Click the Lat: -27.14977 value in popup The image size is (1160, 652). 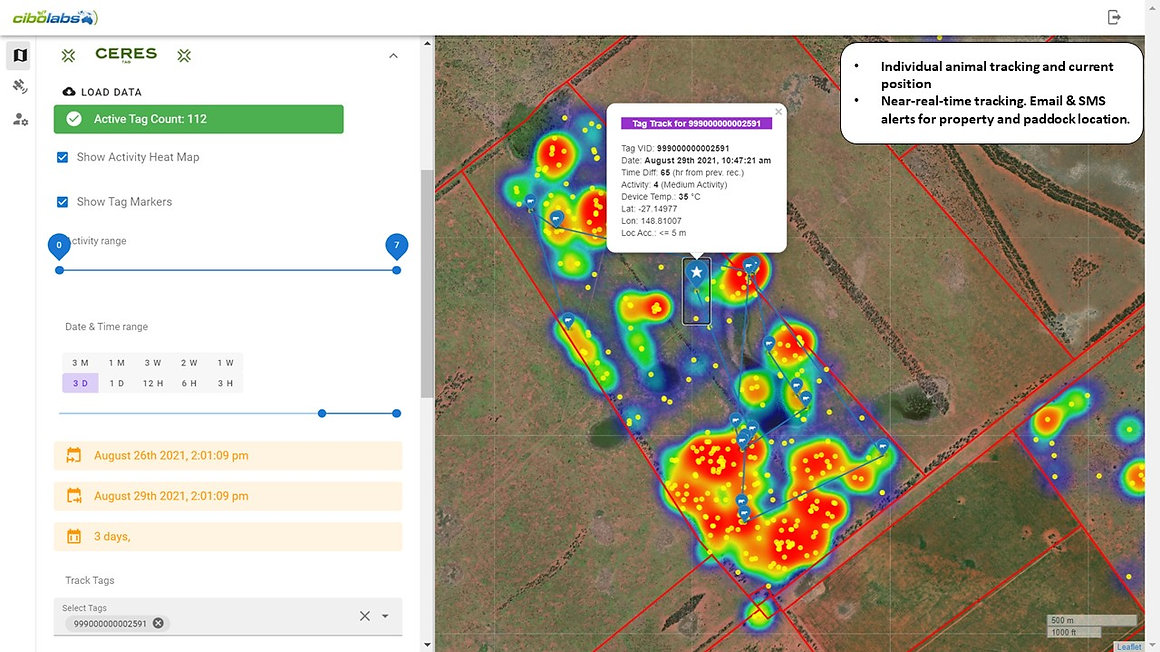tap(649, 209)
